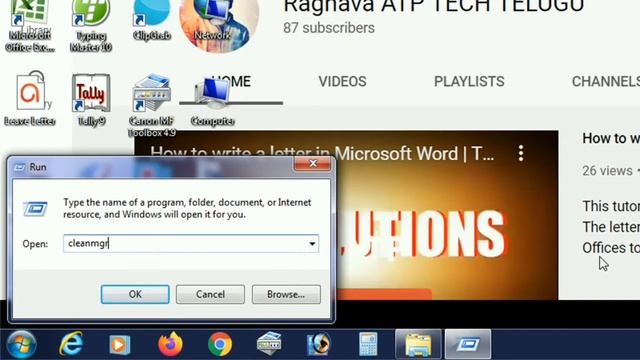This screenshot has width=640, height=360.
Task: Click the 26 views text
Action: pos(607,171)
